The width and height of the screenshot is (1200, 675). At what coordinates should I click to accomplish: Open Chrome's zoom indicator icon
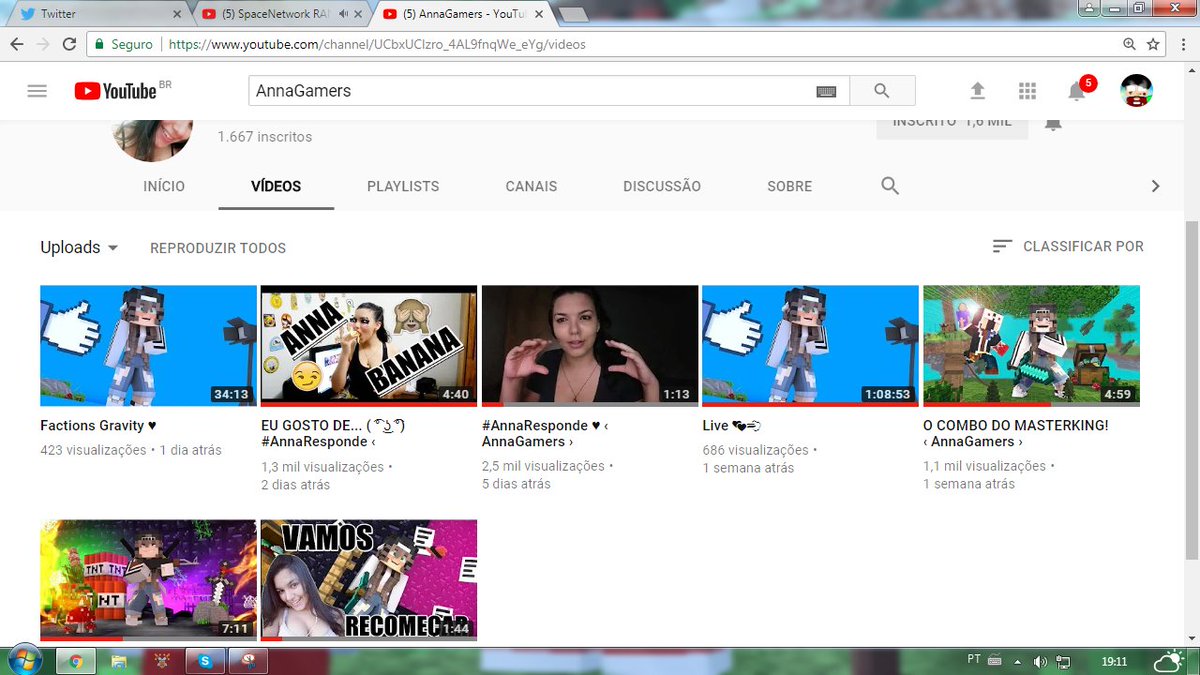tap(1129, 44)
